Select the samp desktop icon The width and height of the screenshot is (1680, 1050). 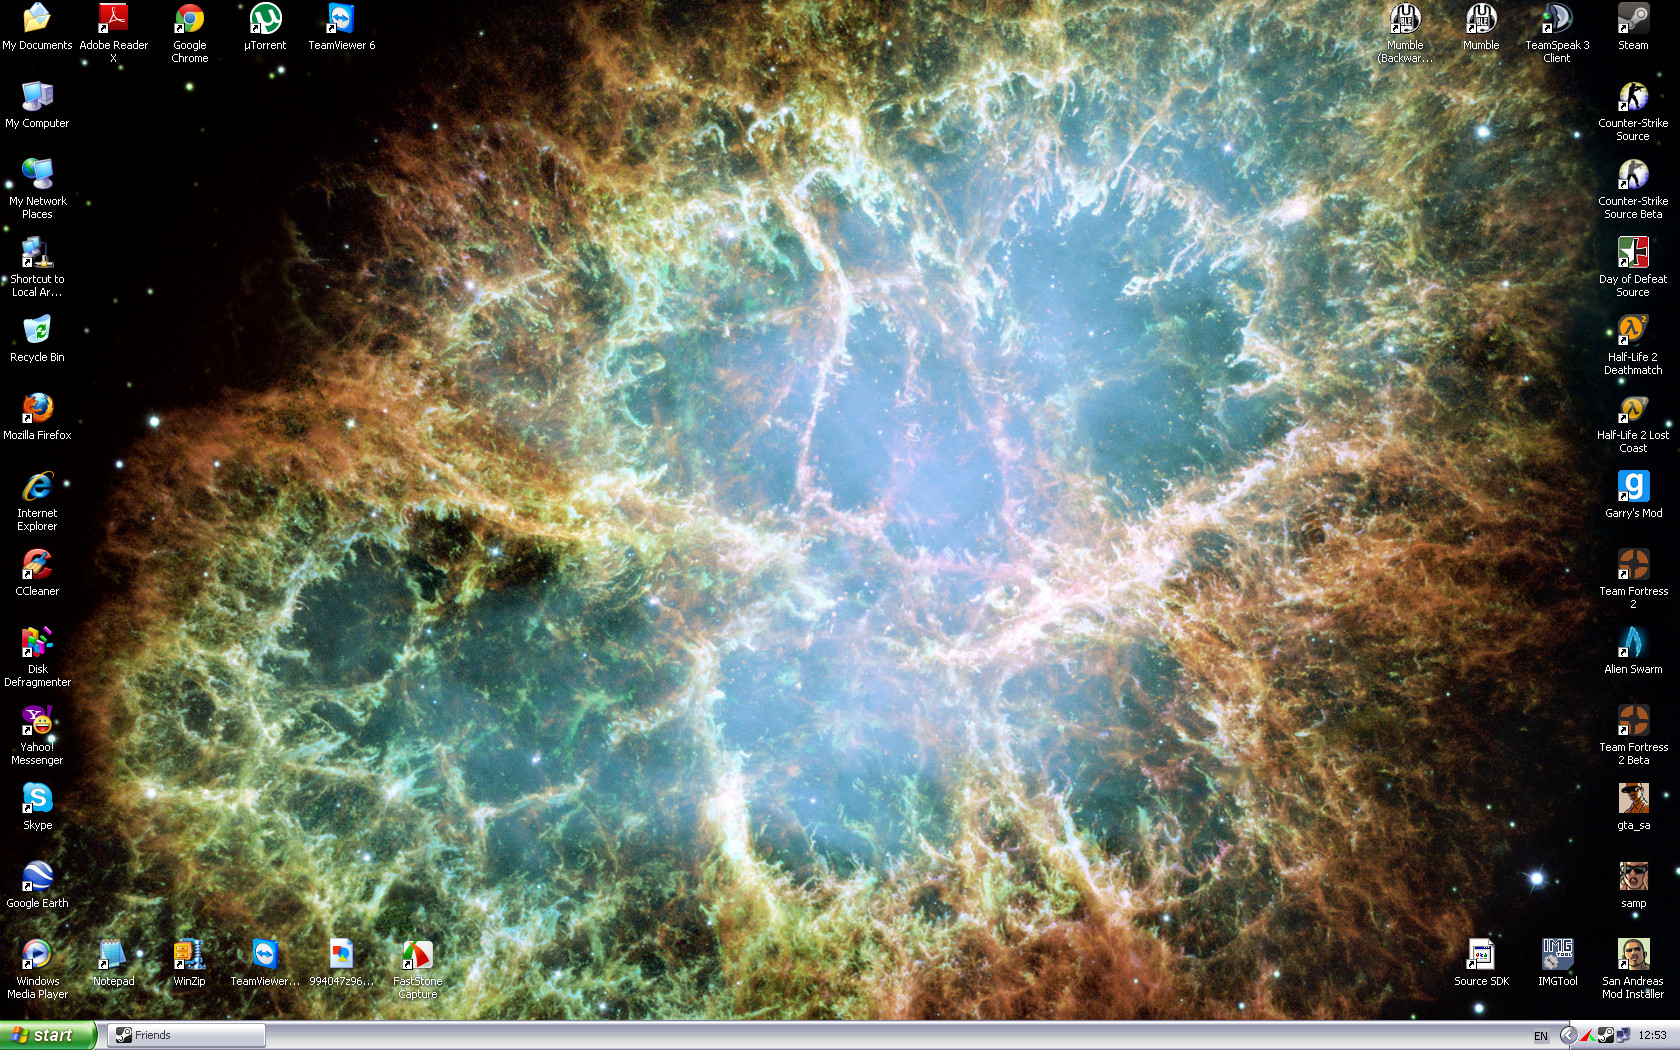point(1633,885)
